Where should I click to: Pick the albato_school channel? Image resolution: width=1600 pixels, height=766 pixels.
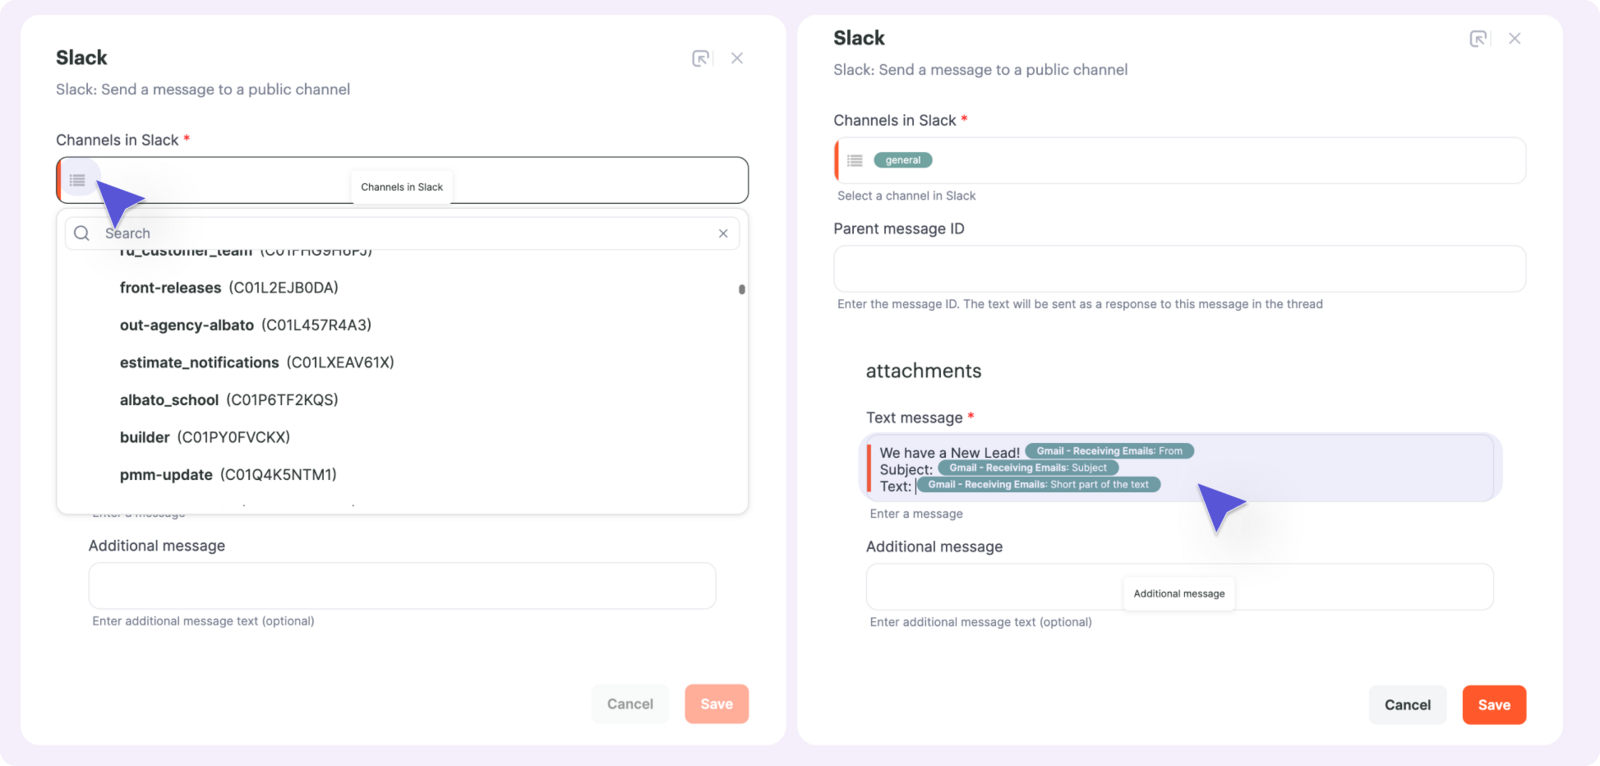pos(229,400)
